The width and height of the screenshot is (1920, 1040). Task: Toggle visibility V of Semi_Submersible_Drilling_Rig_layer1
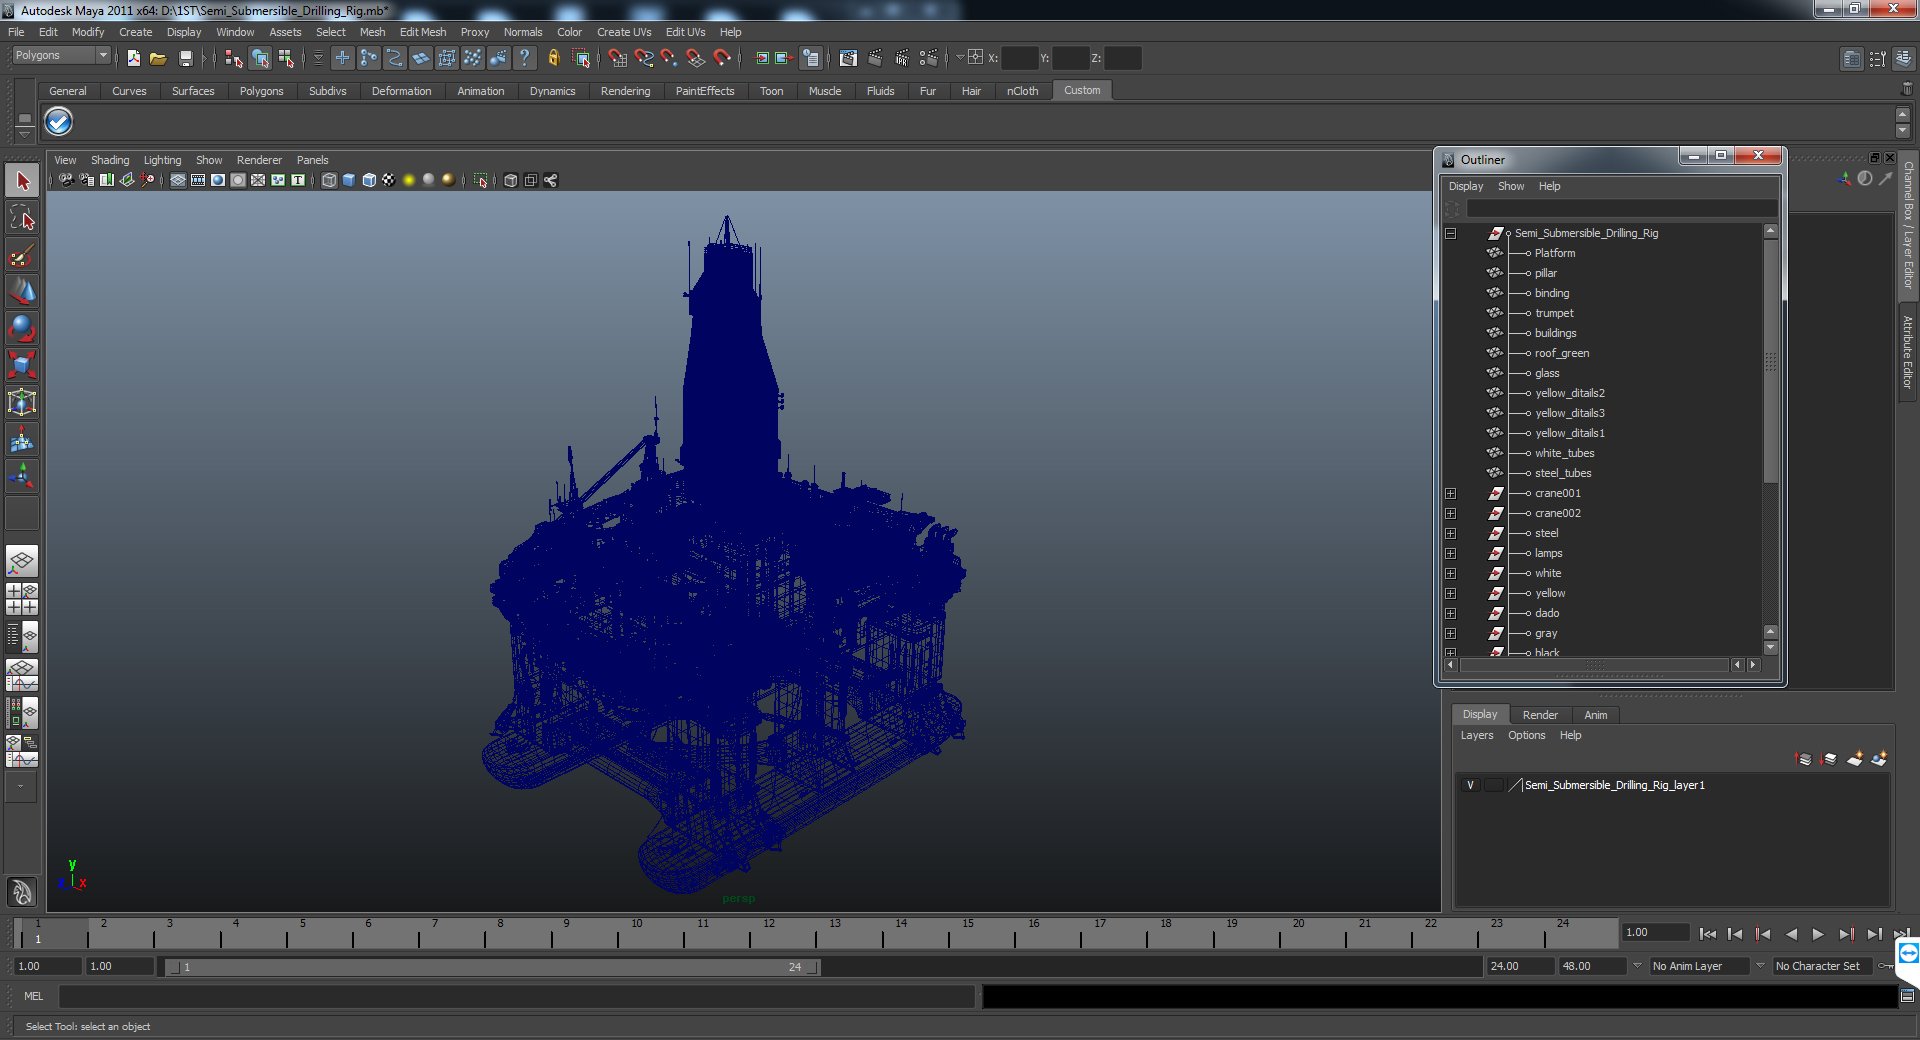pos(1470,785)
